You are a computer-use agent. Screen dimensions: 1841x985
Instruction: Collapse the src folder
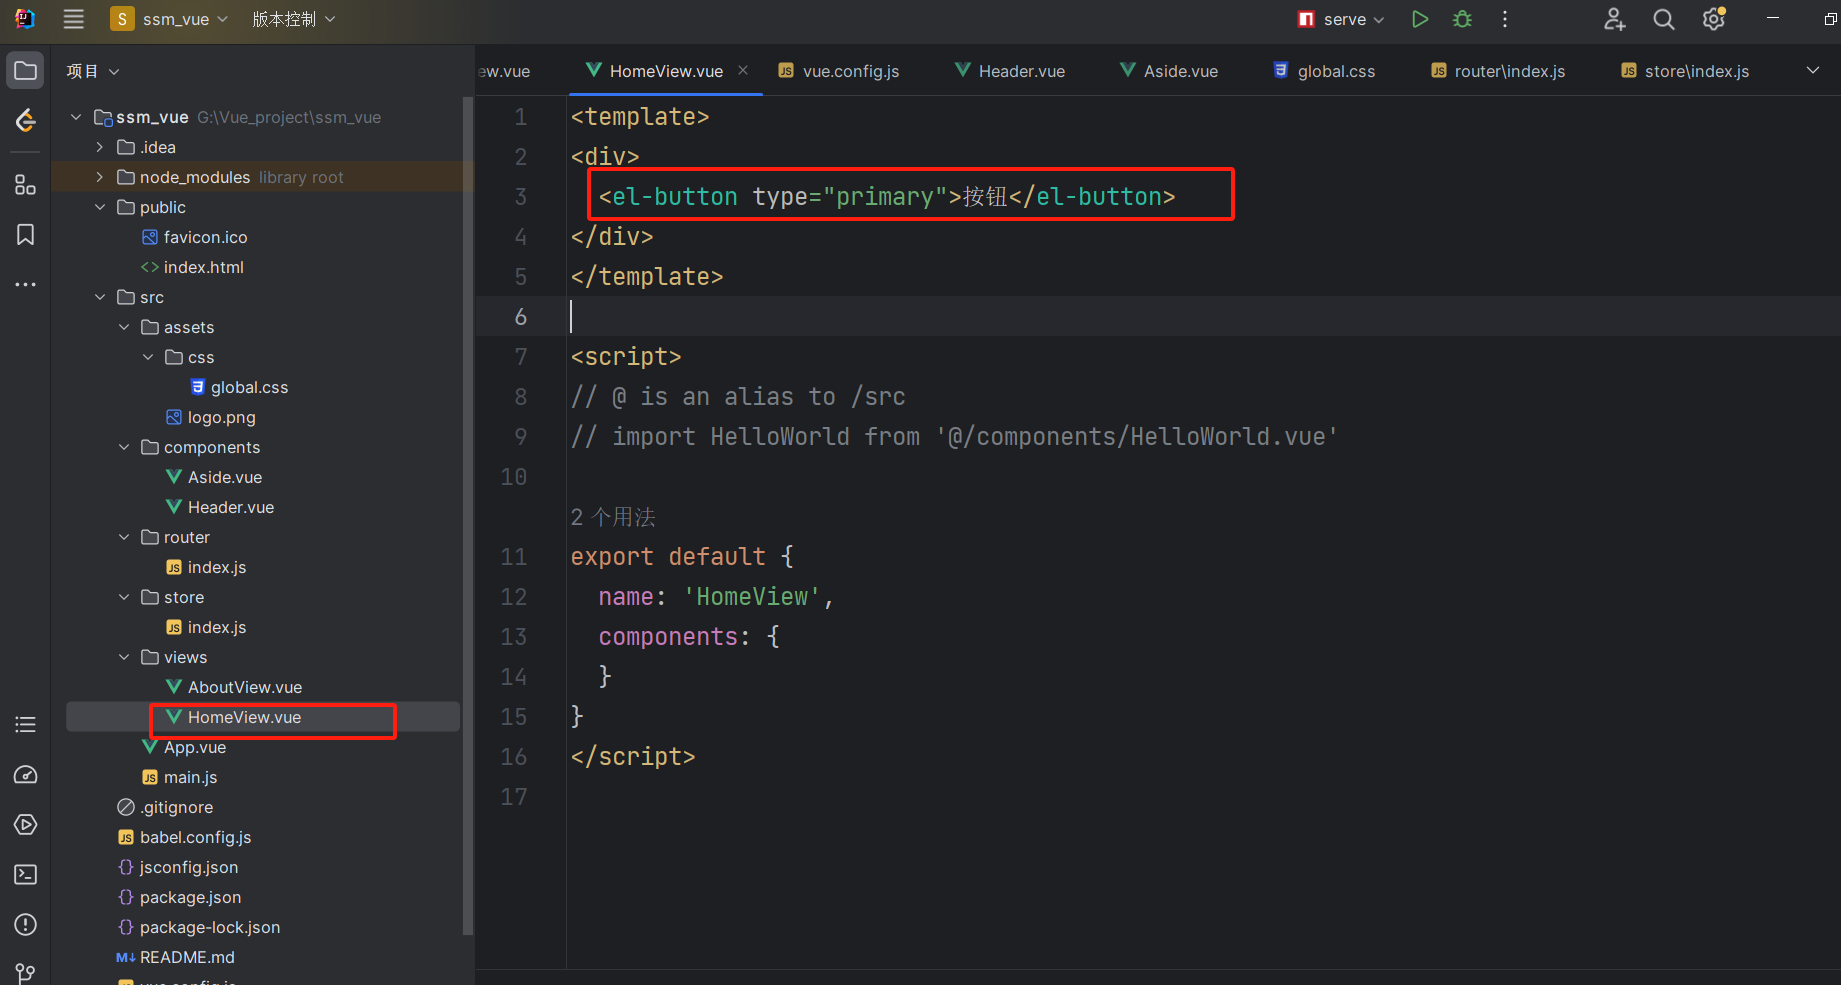point(100,297)
